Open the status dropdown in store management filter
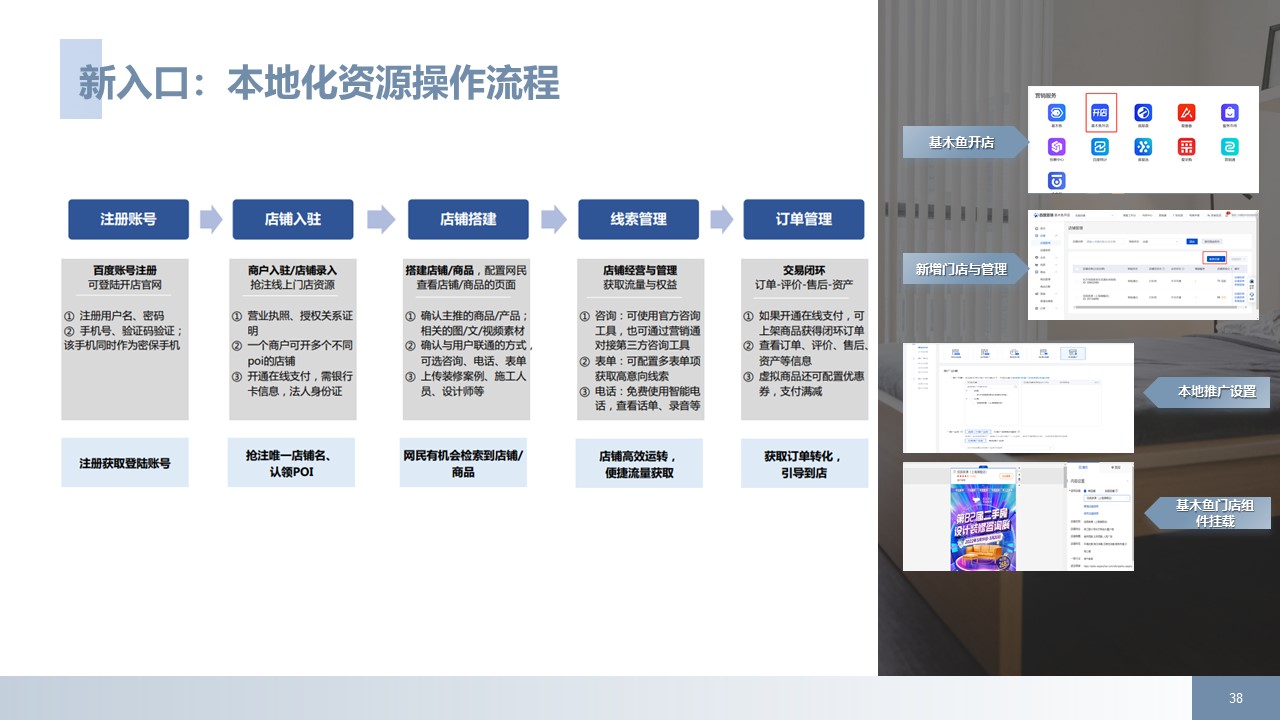This screenshot has height=720, width=1280. (x=1161, y=242)
